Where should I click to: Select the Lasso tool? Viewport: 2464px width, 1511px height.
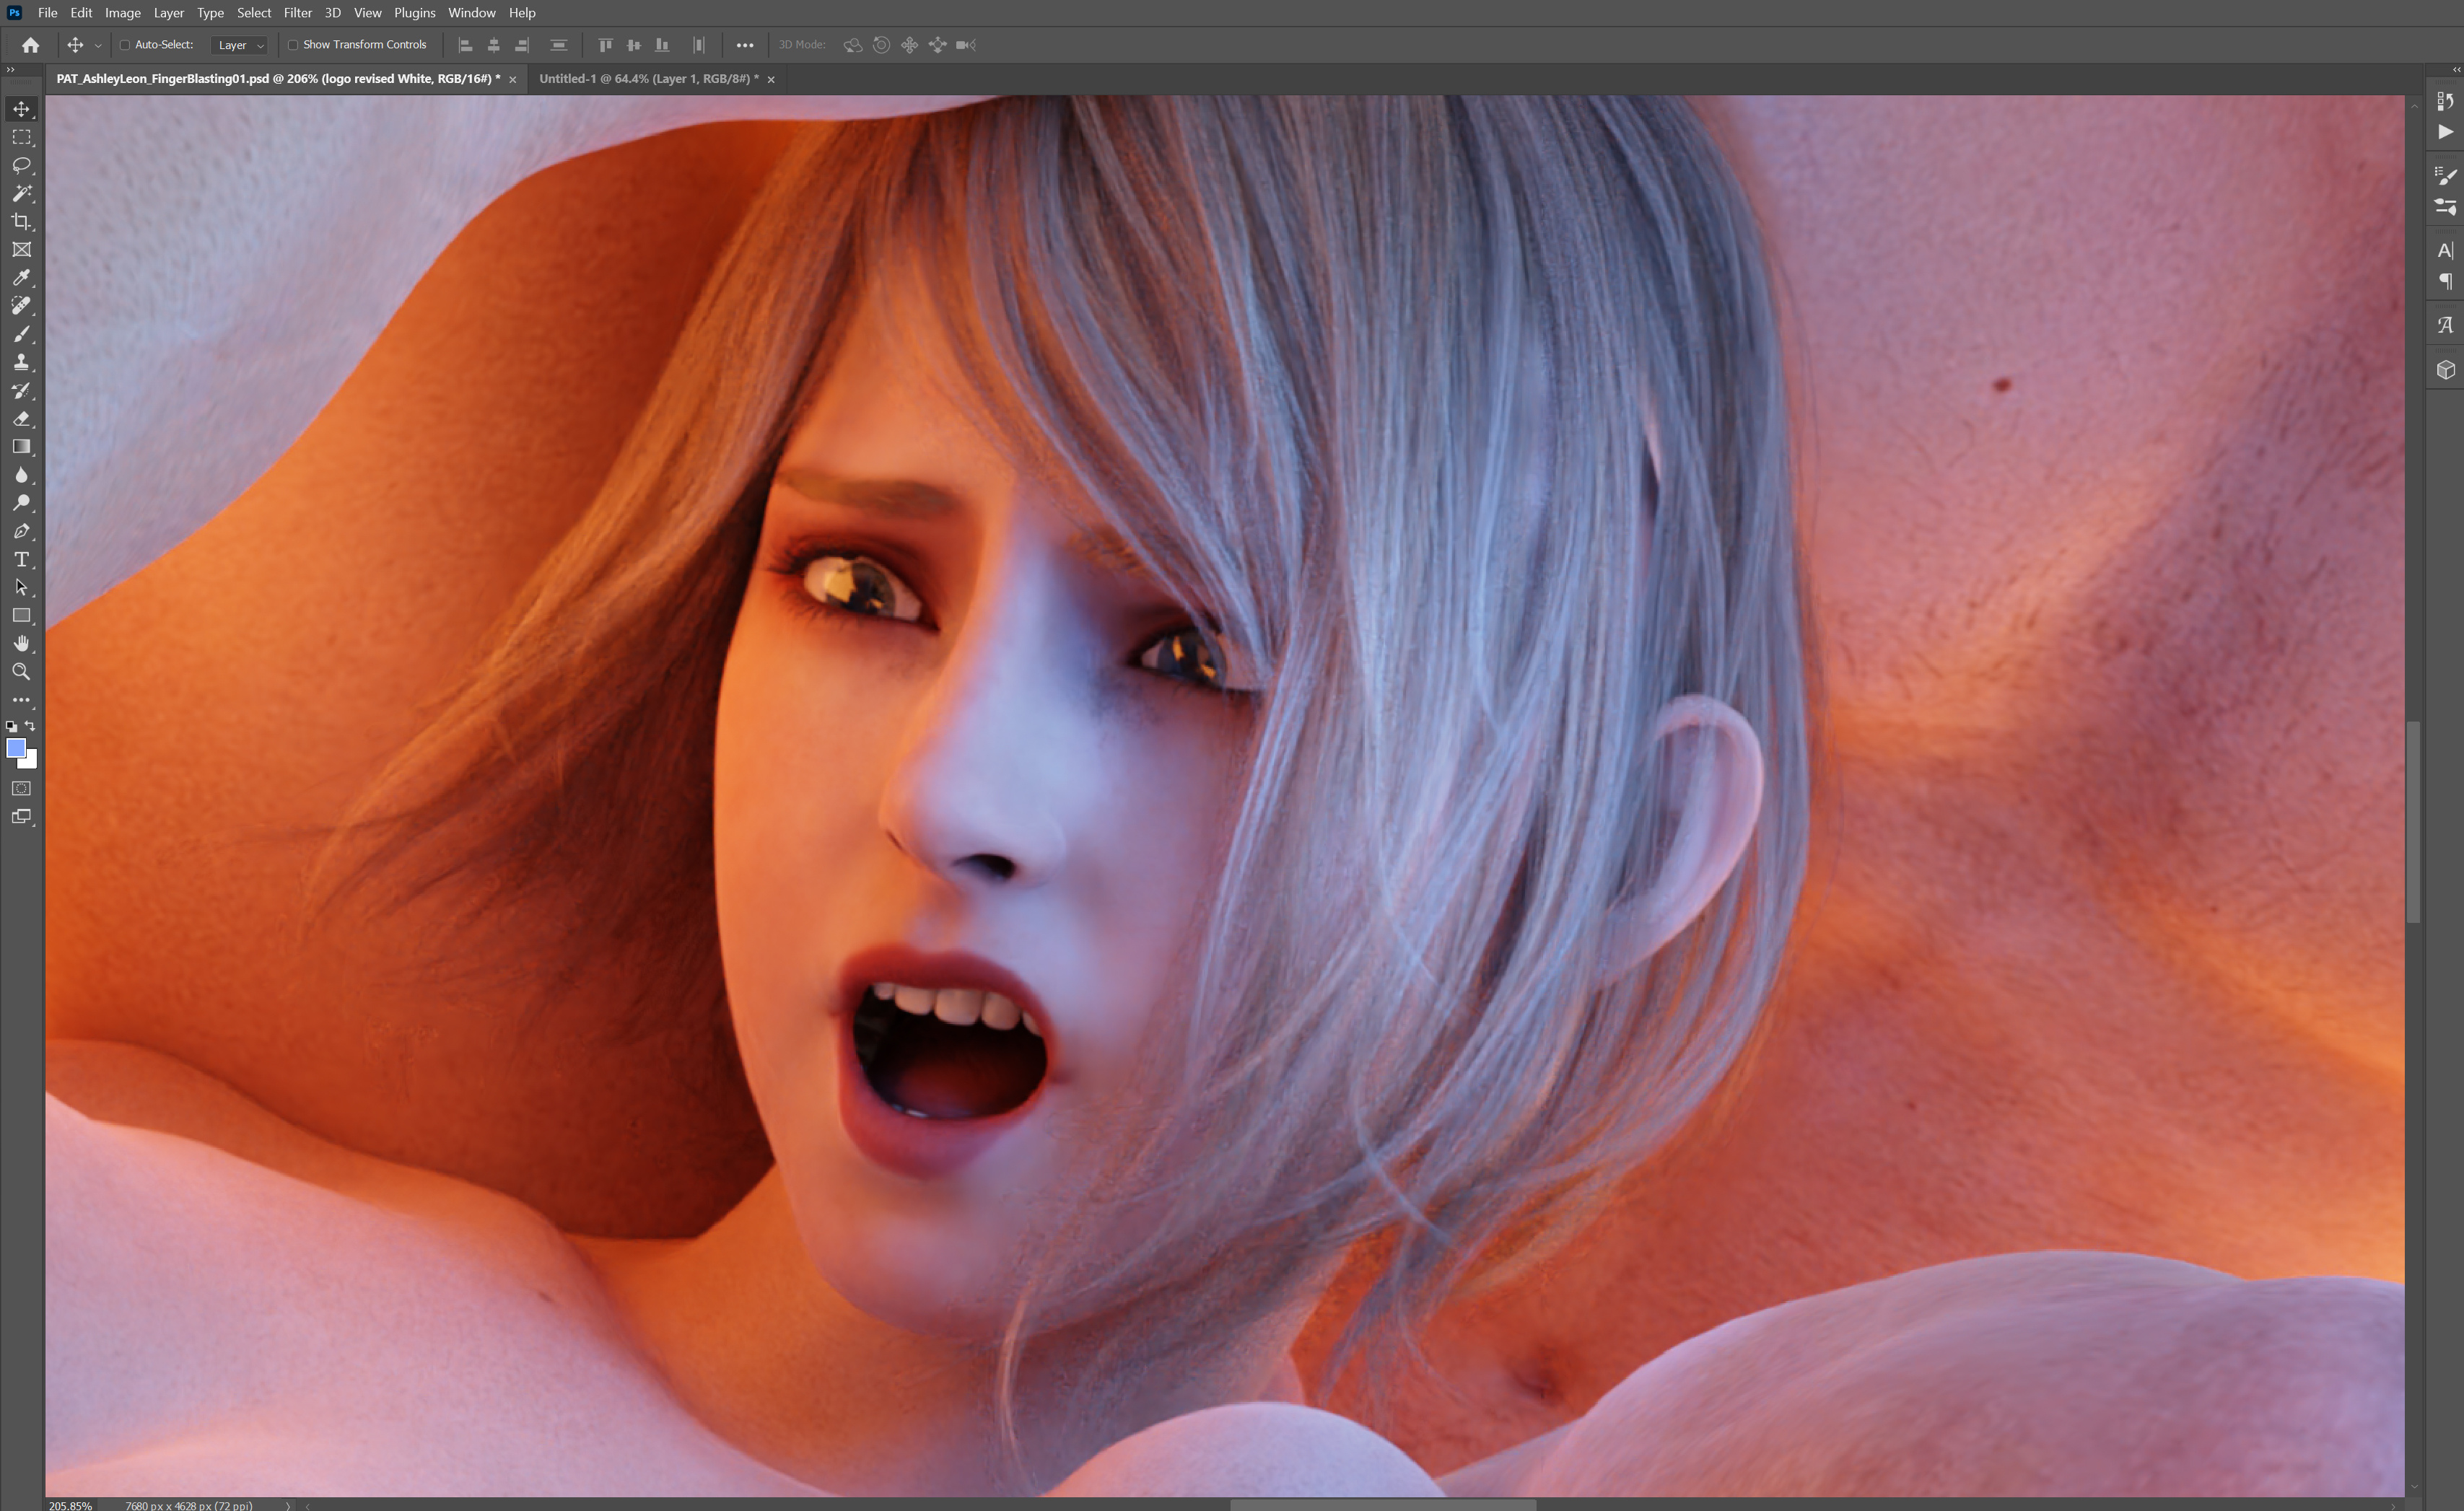coord(21,165)
